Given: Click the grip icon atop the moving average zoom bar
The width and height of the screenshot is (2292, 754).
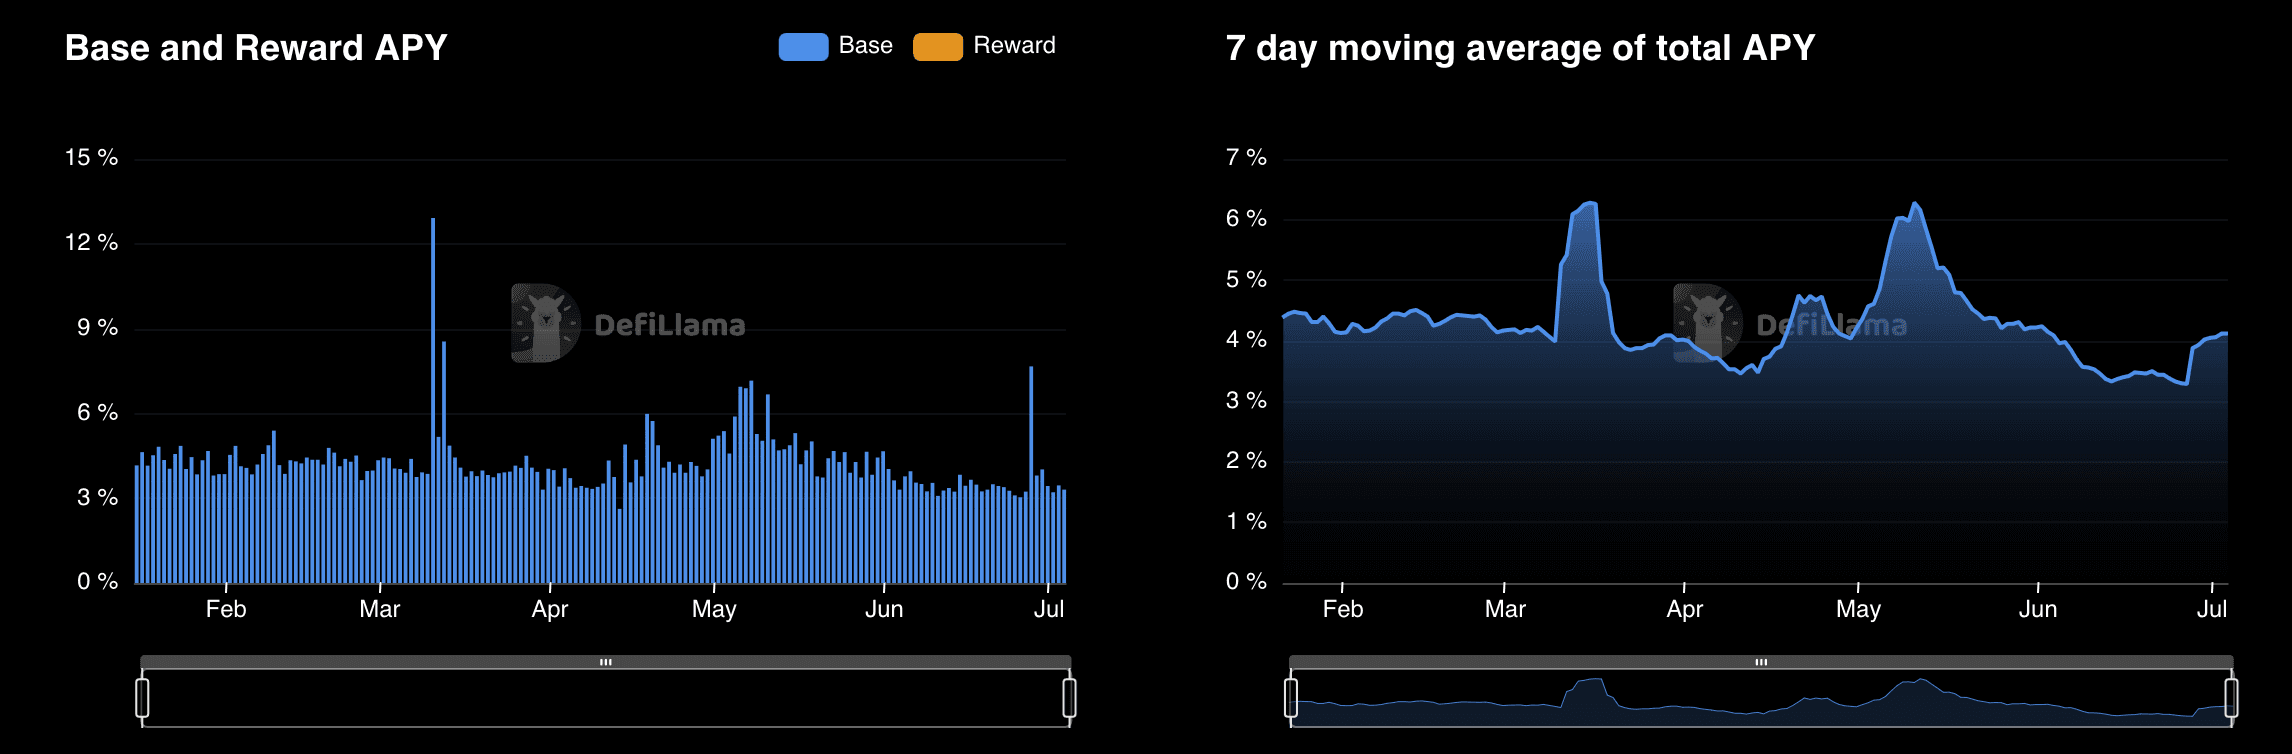Looking at the screenshot, I should point(1761,662).
